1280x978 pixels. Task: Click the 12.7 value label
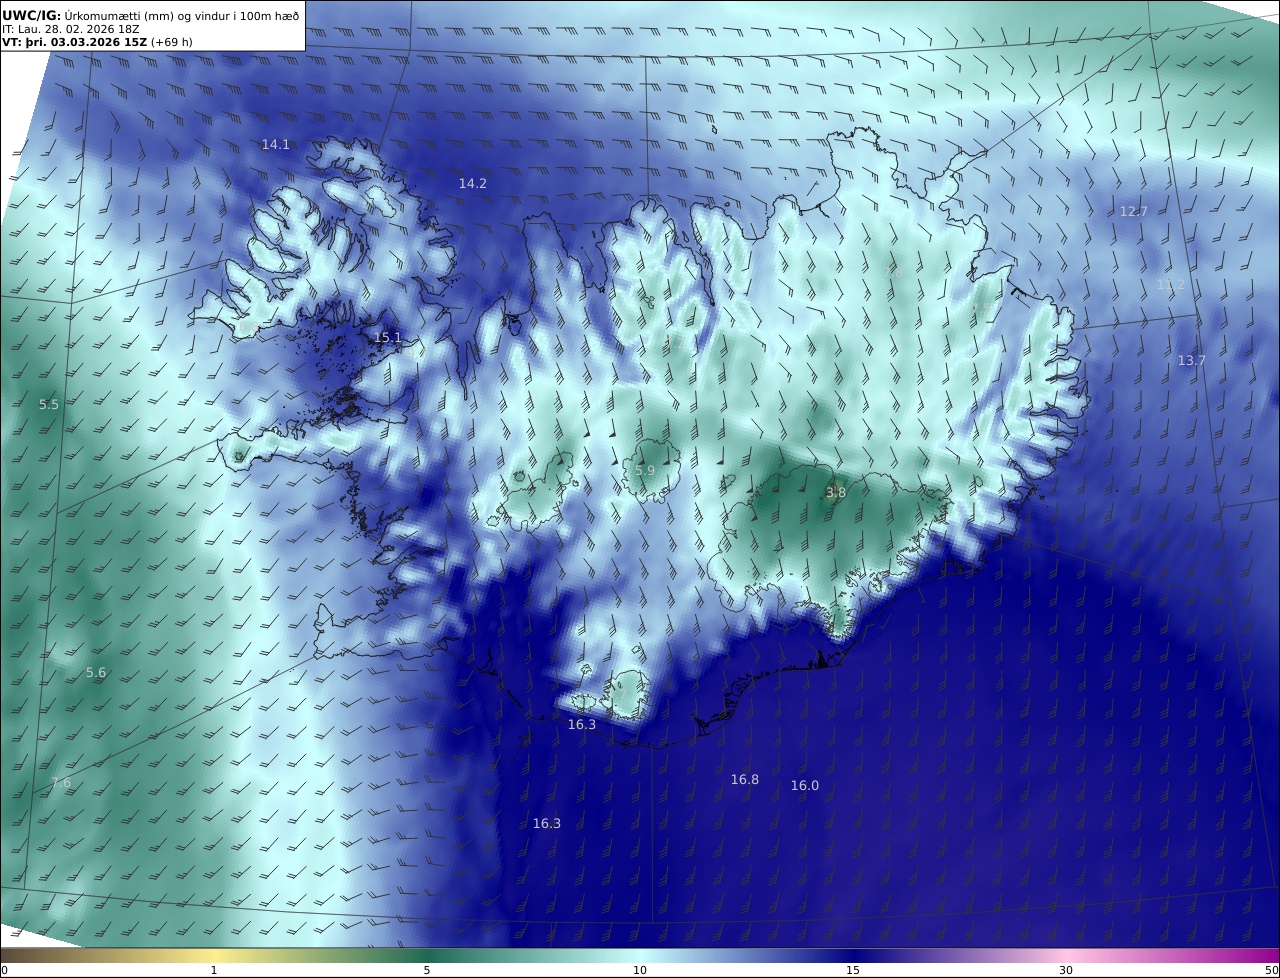tap(1134, 212)
